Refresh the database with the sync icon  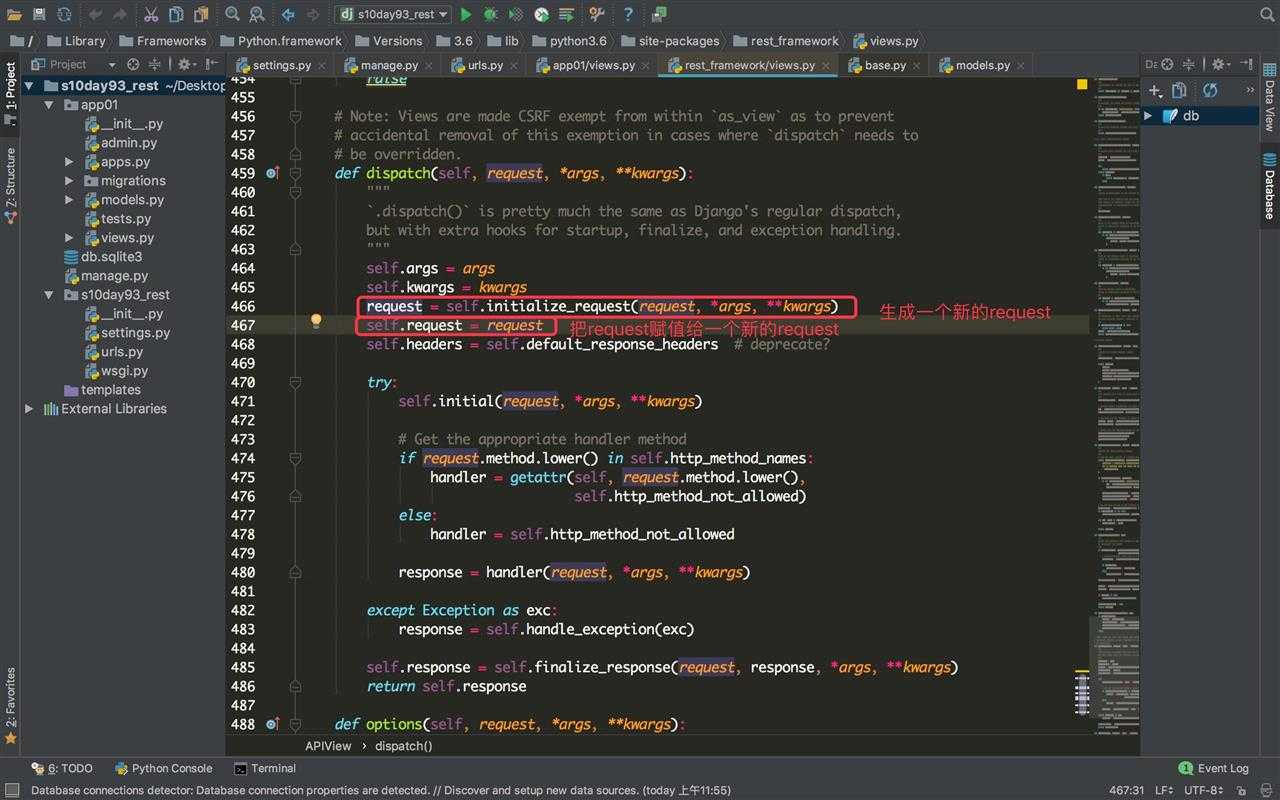click(x=1210, y=90)
